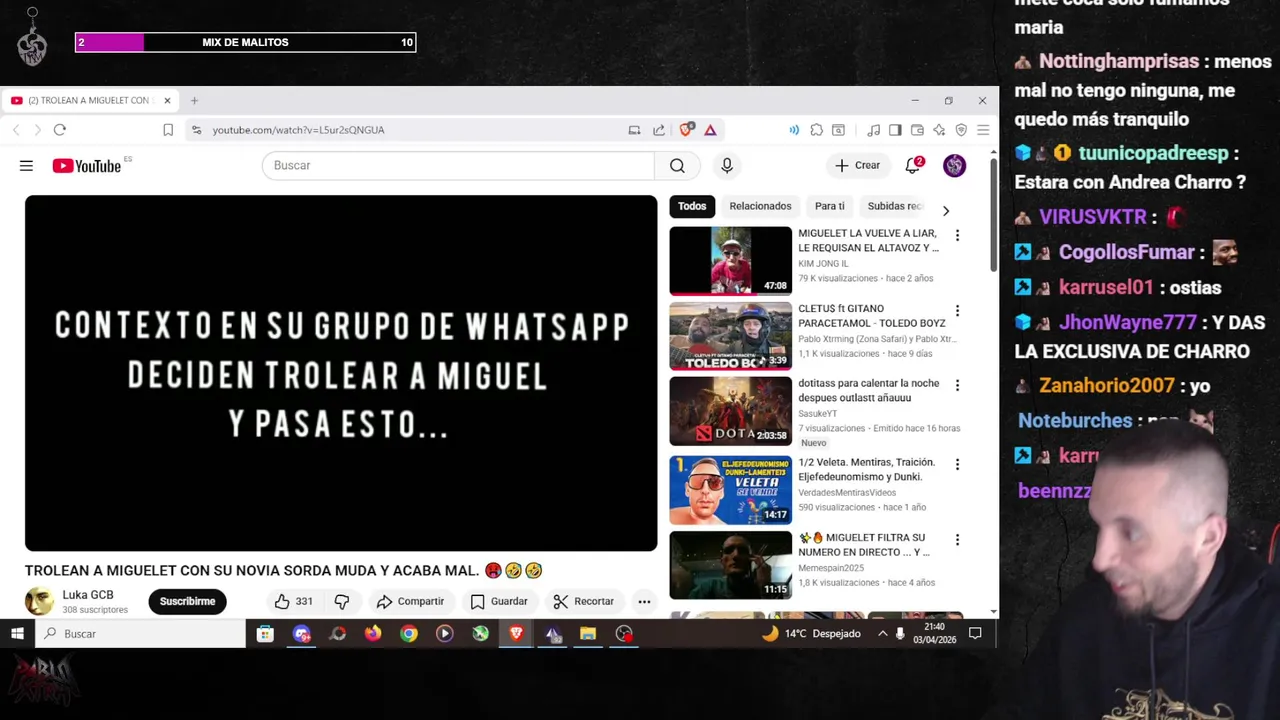Screen dimensions: 1280x720
Task: Show hidden system tray icons
Action: (882, 633)
